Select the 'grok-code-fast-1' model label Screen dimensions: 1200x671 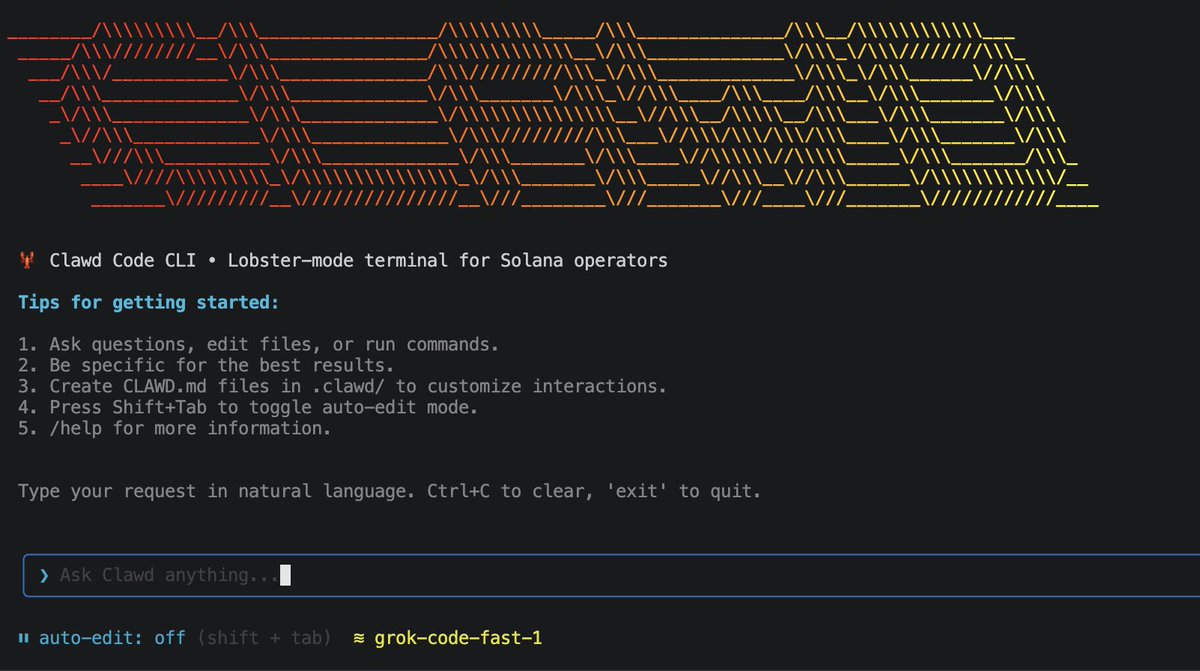tap(458, 637)
